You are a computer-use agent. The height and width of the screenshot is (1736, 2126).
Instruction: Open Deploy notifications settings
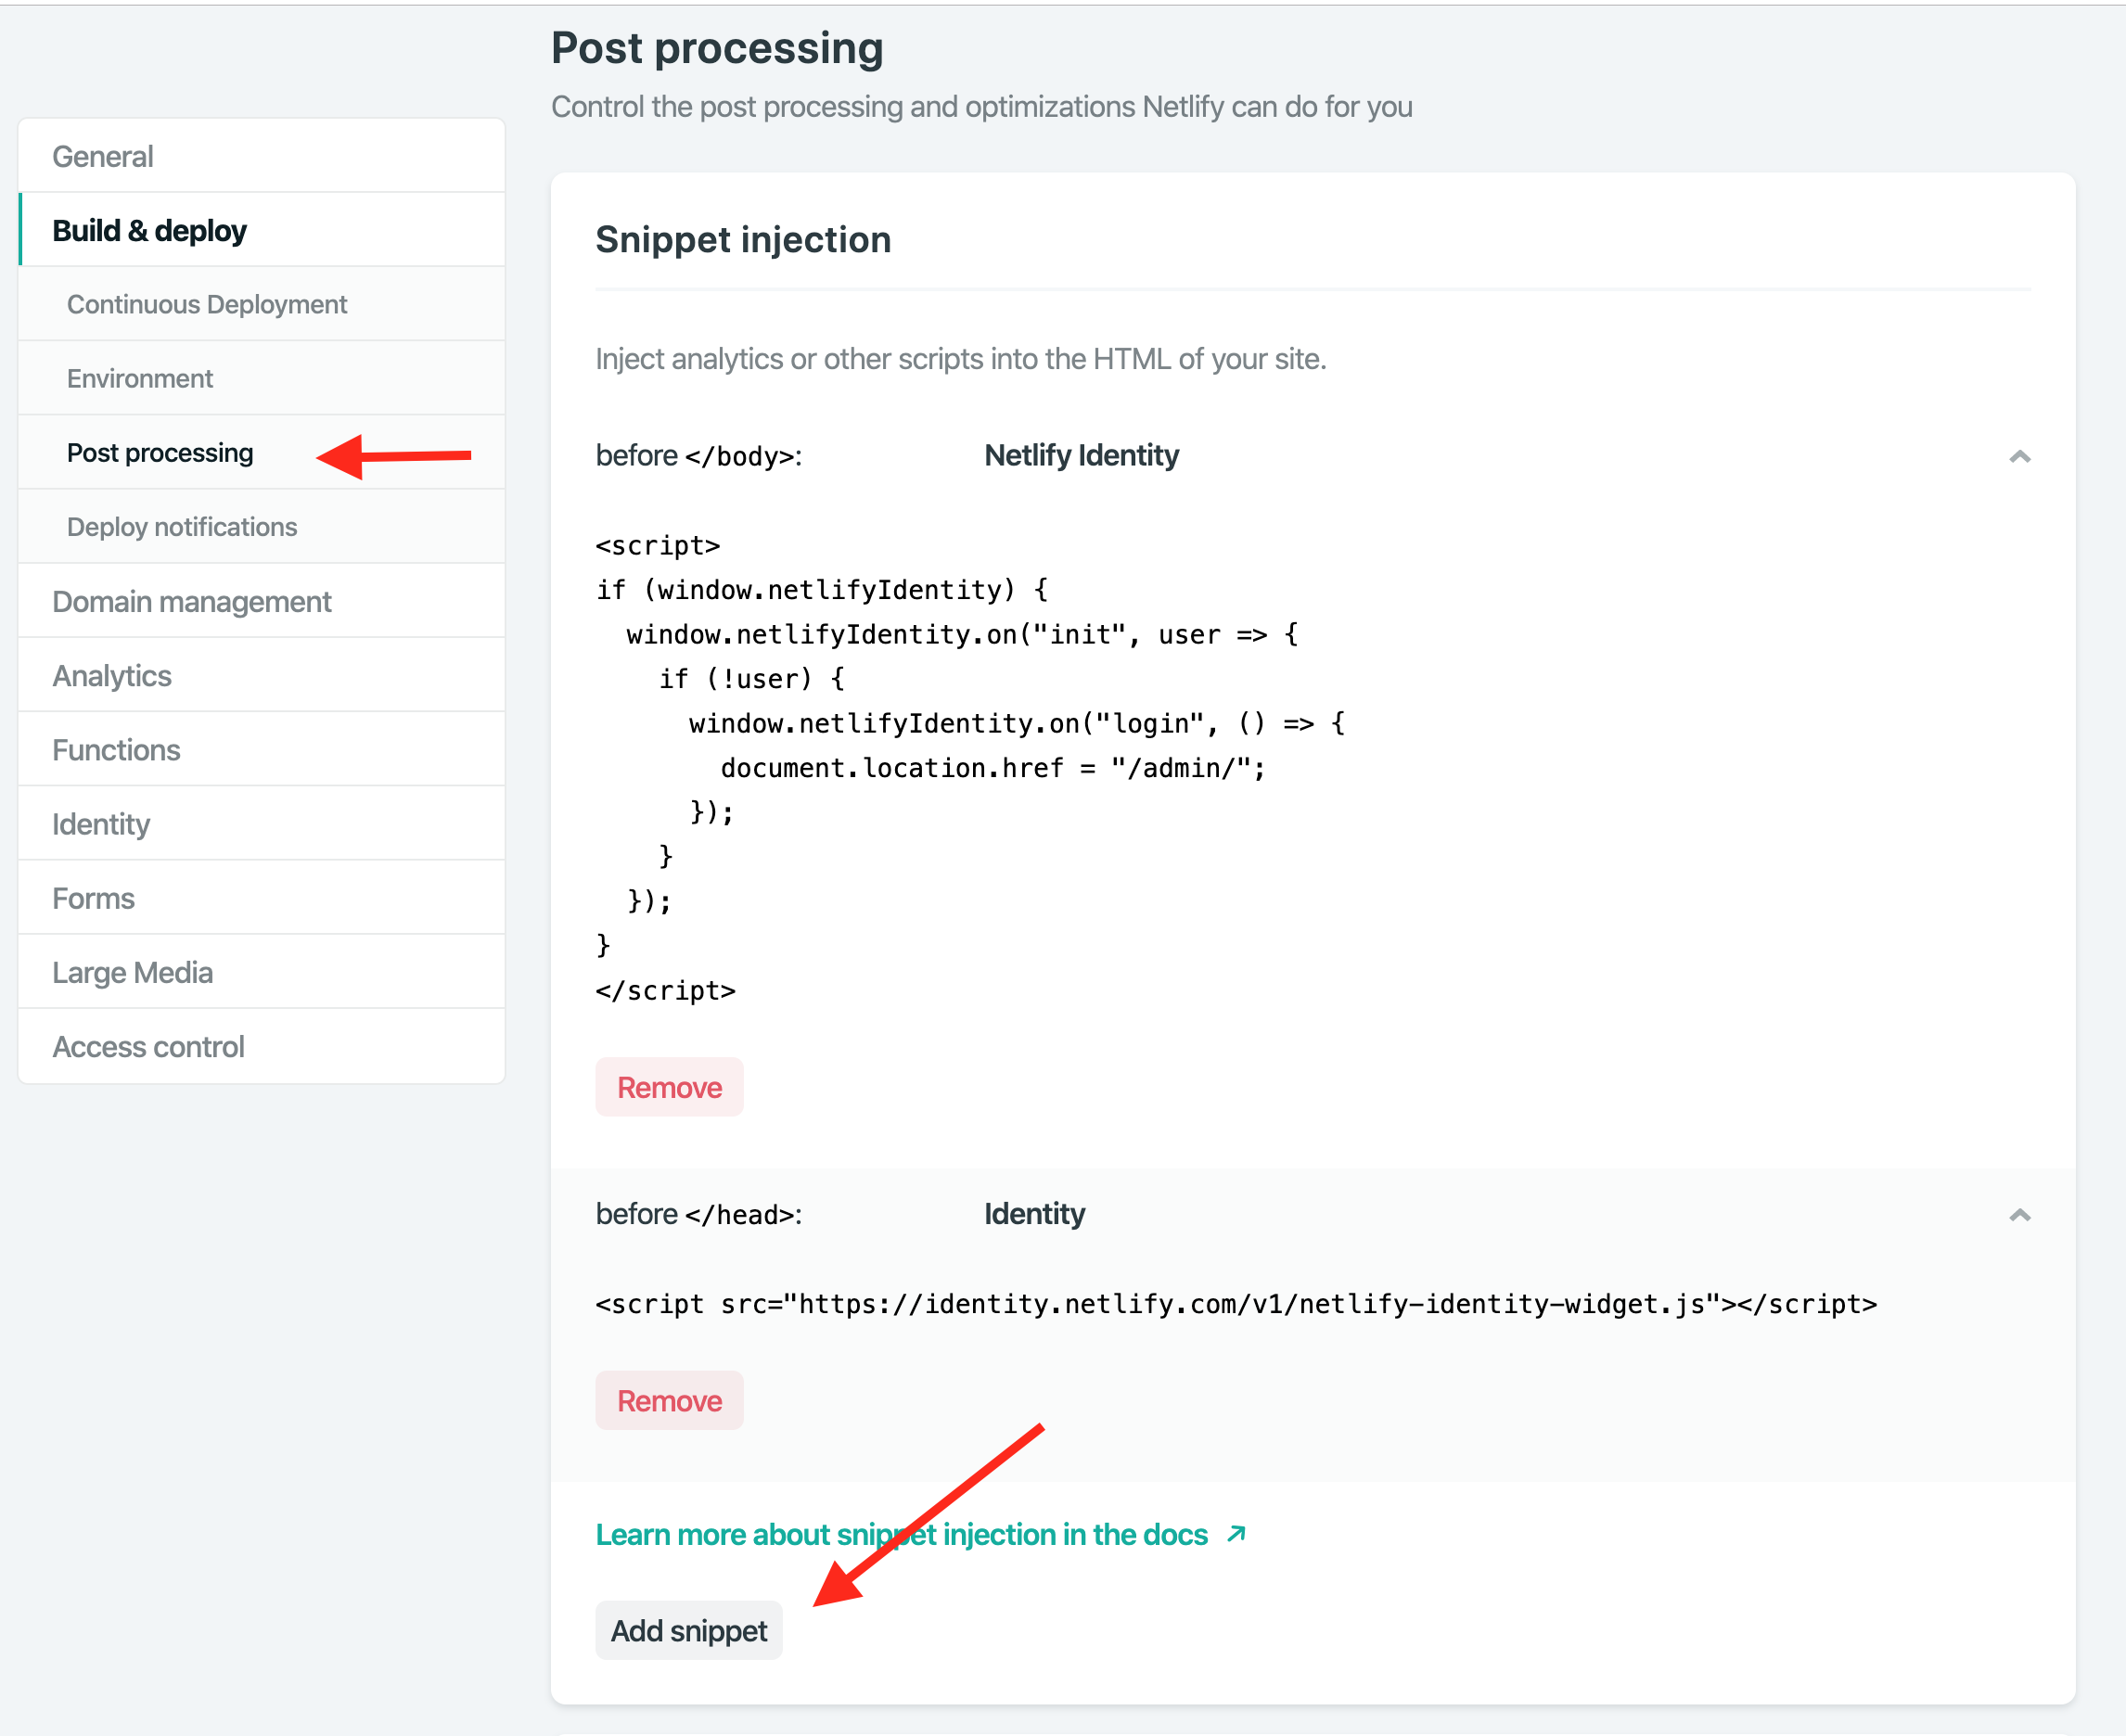click(261, 527)
